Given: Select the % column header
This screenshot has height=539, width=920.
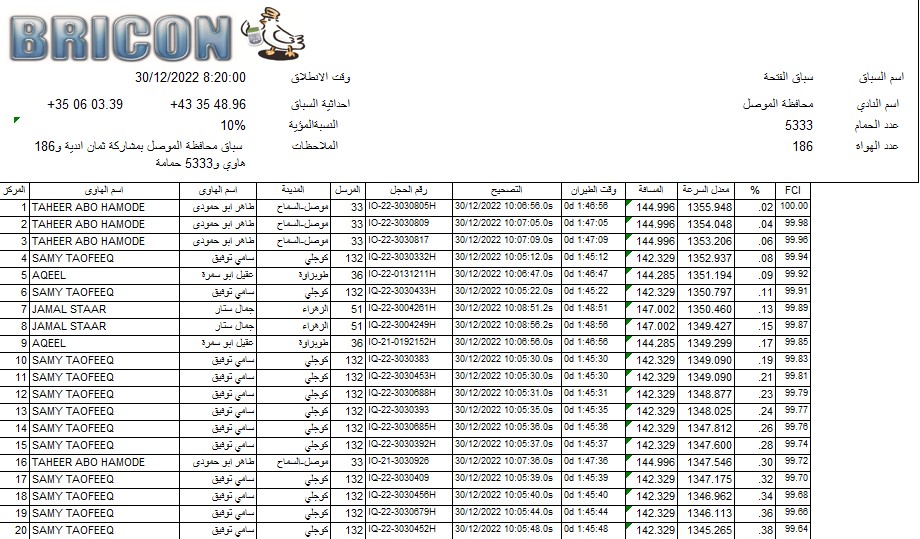Looking at the screenshot, I should (755, 190).
